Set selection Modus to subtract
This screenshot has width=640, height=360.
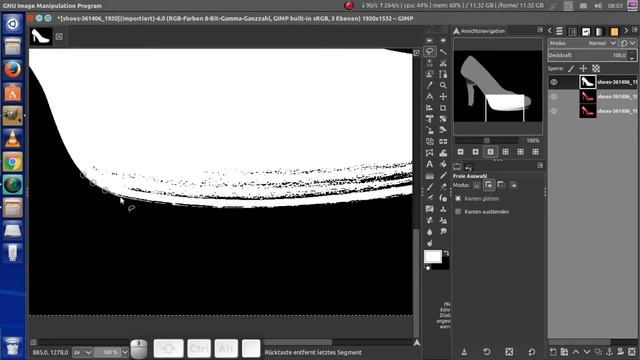pos(501,185)
